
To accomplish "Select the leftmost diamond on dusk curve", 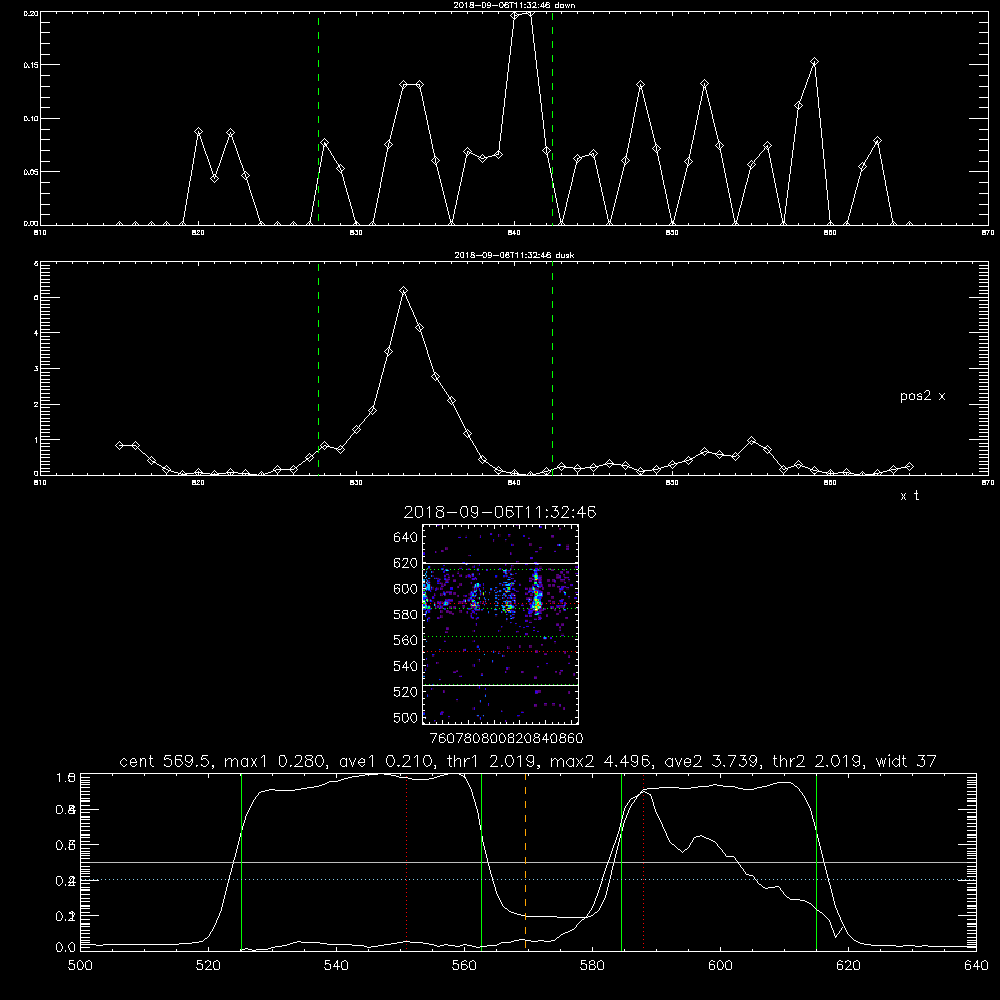I will pyautogui.click(x=119, y=445).
